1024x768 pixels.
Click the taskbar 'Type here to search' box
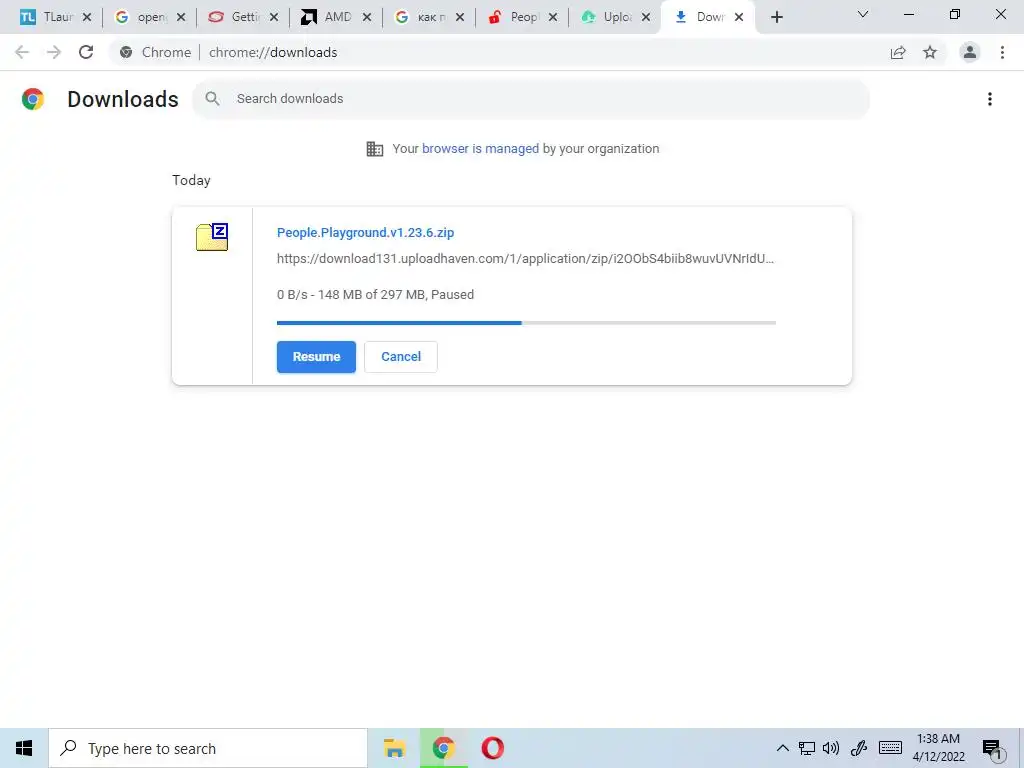click(x=208, y=748)
